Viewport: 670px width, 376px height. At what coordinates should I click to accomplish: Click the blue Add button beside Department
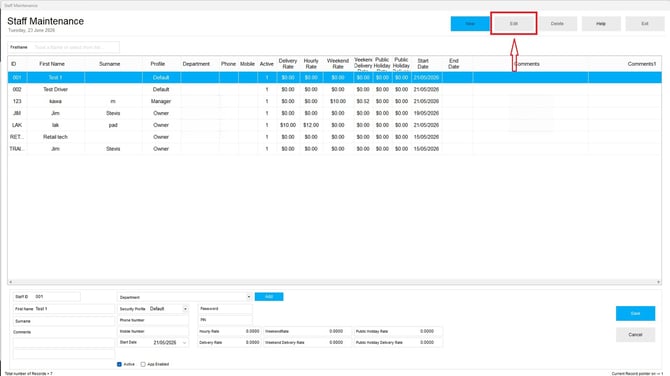(269, 297)
